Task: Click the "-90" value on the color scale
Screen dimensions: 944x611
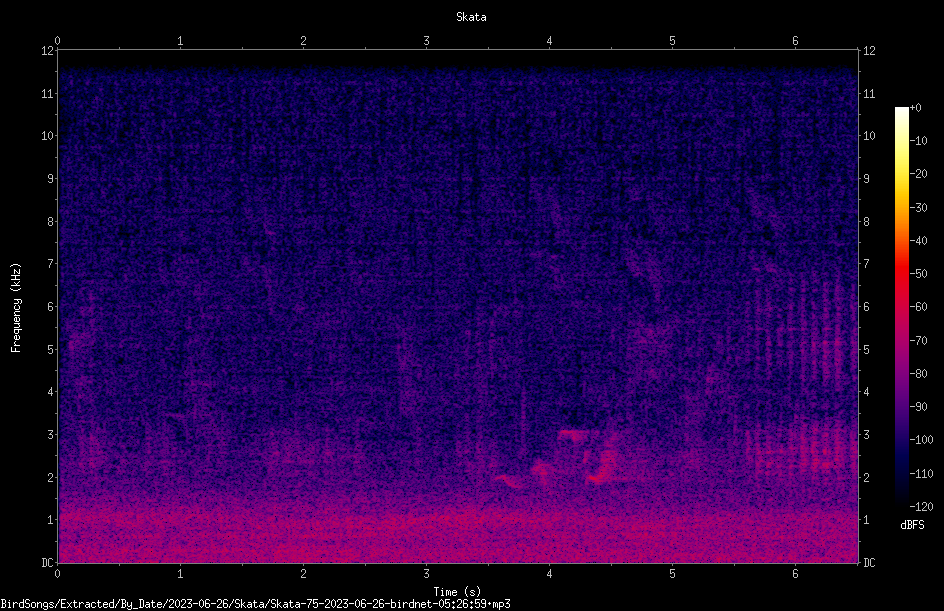Action: [x=919, y=407]
